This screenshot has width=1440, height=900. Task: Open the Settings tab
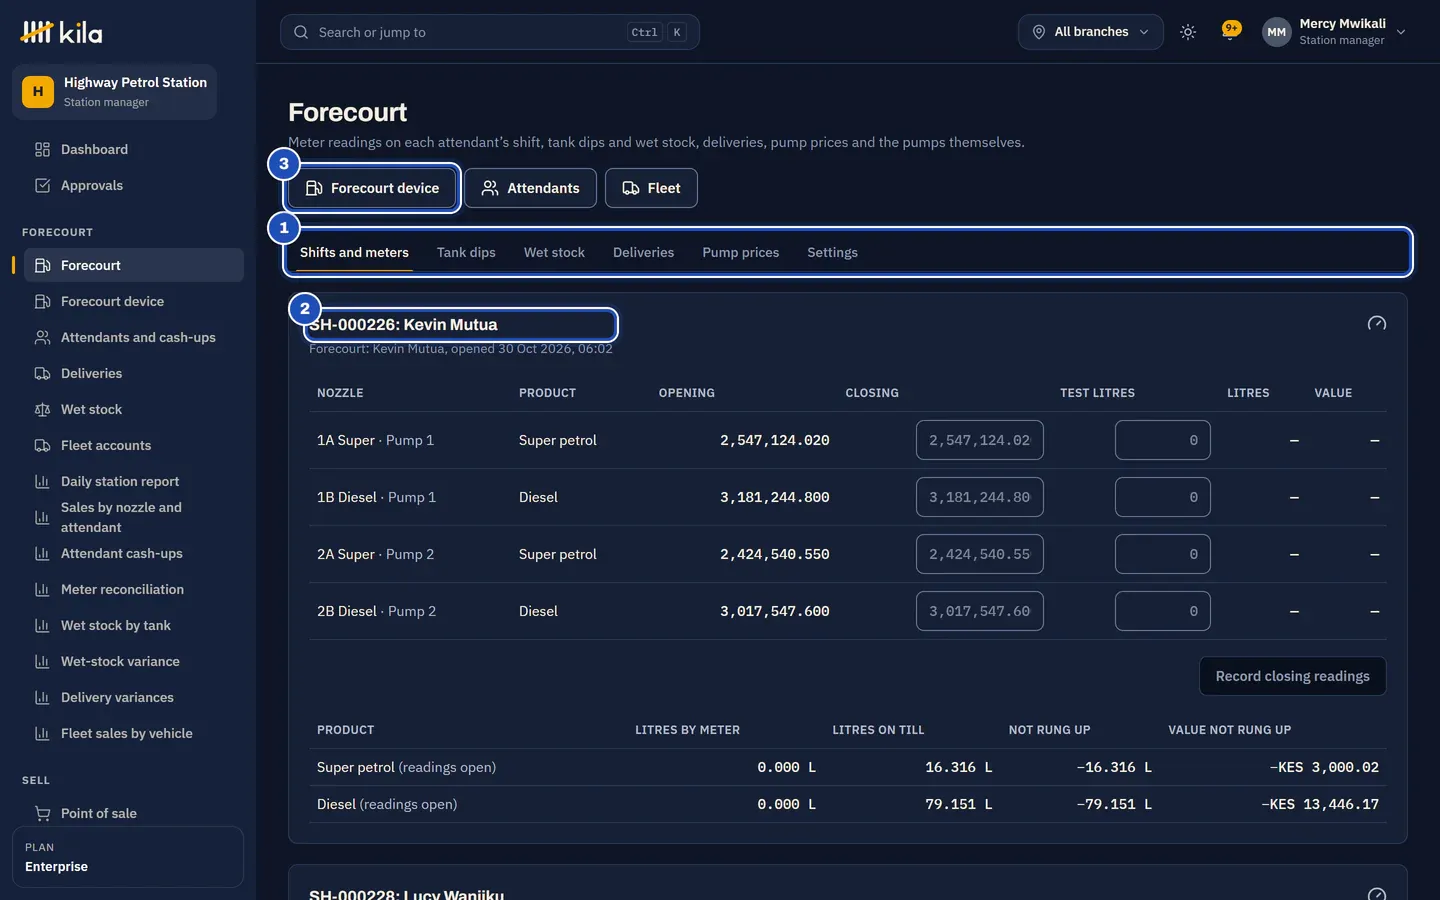pos(833,252)
